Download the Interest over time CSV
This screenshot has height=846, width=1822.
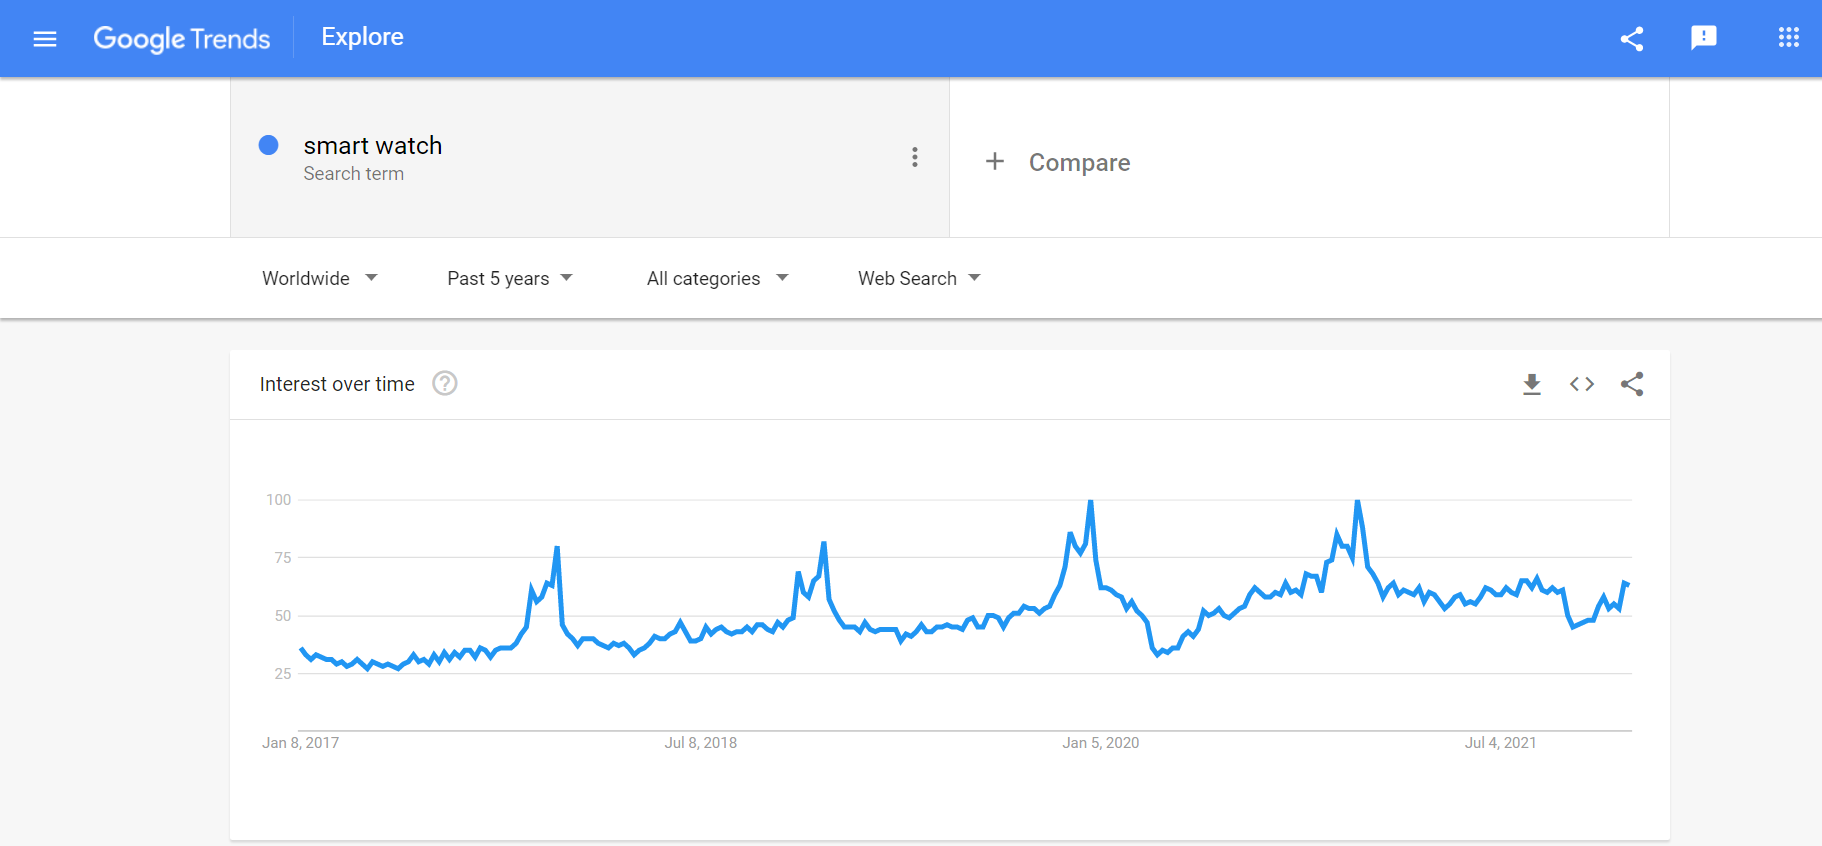(1532, 384)
